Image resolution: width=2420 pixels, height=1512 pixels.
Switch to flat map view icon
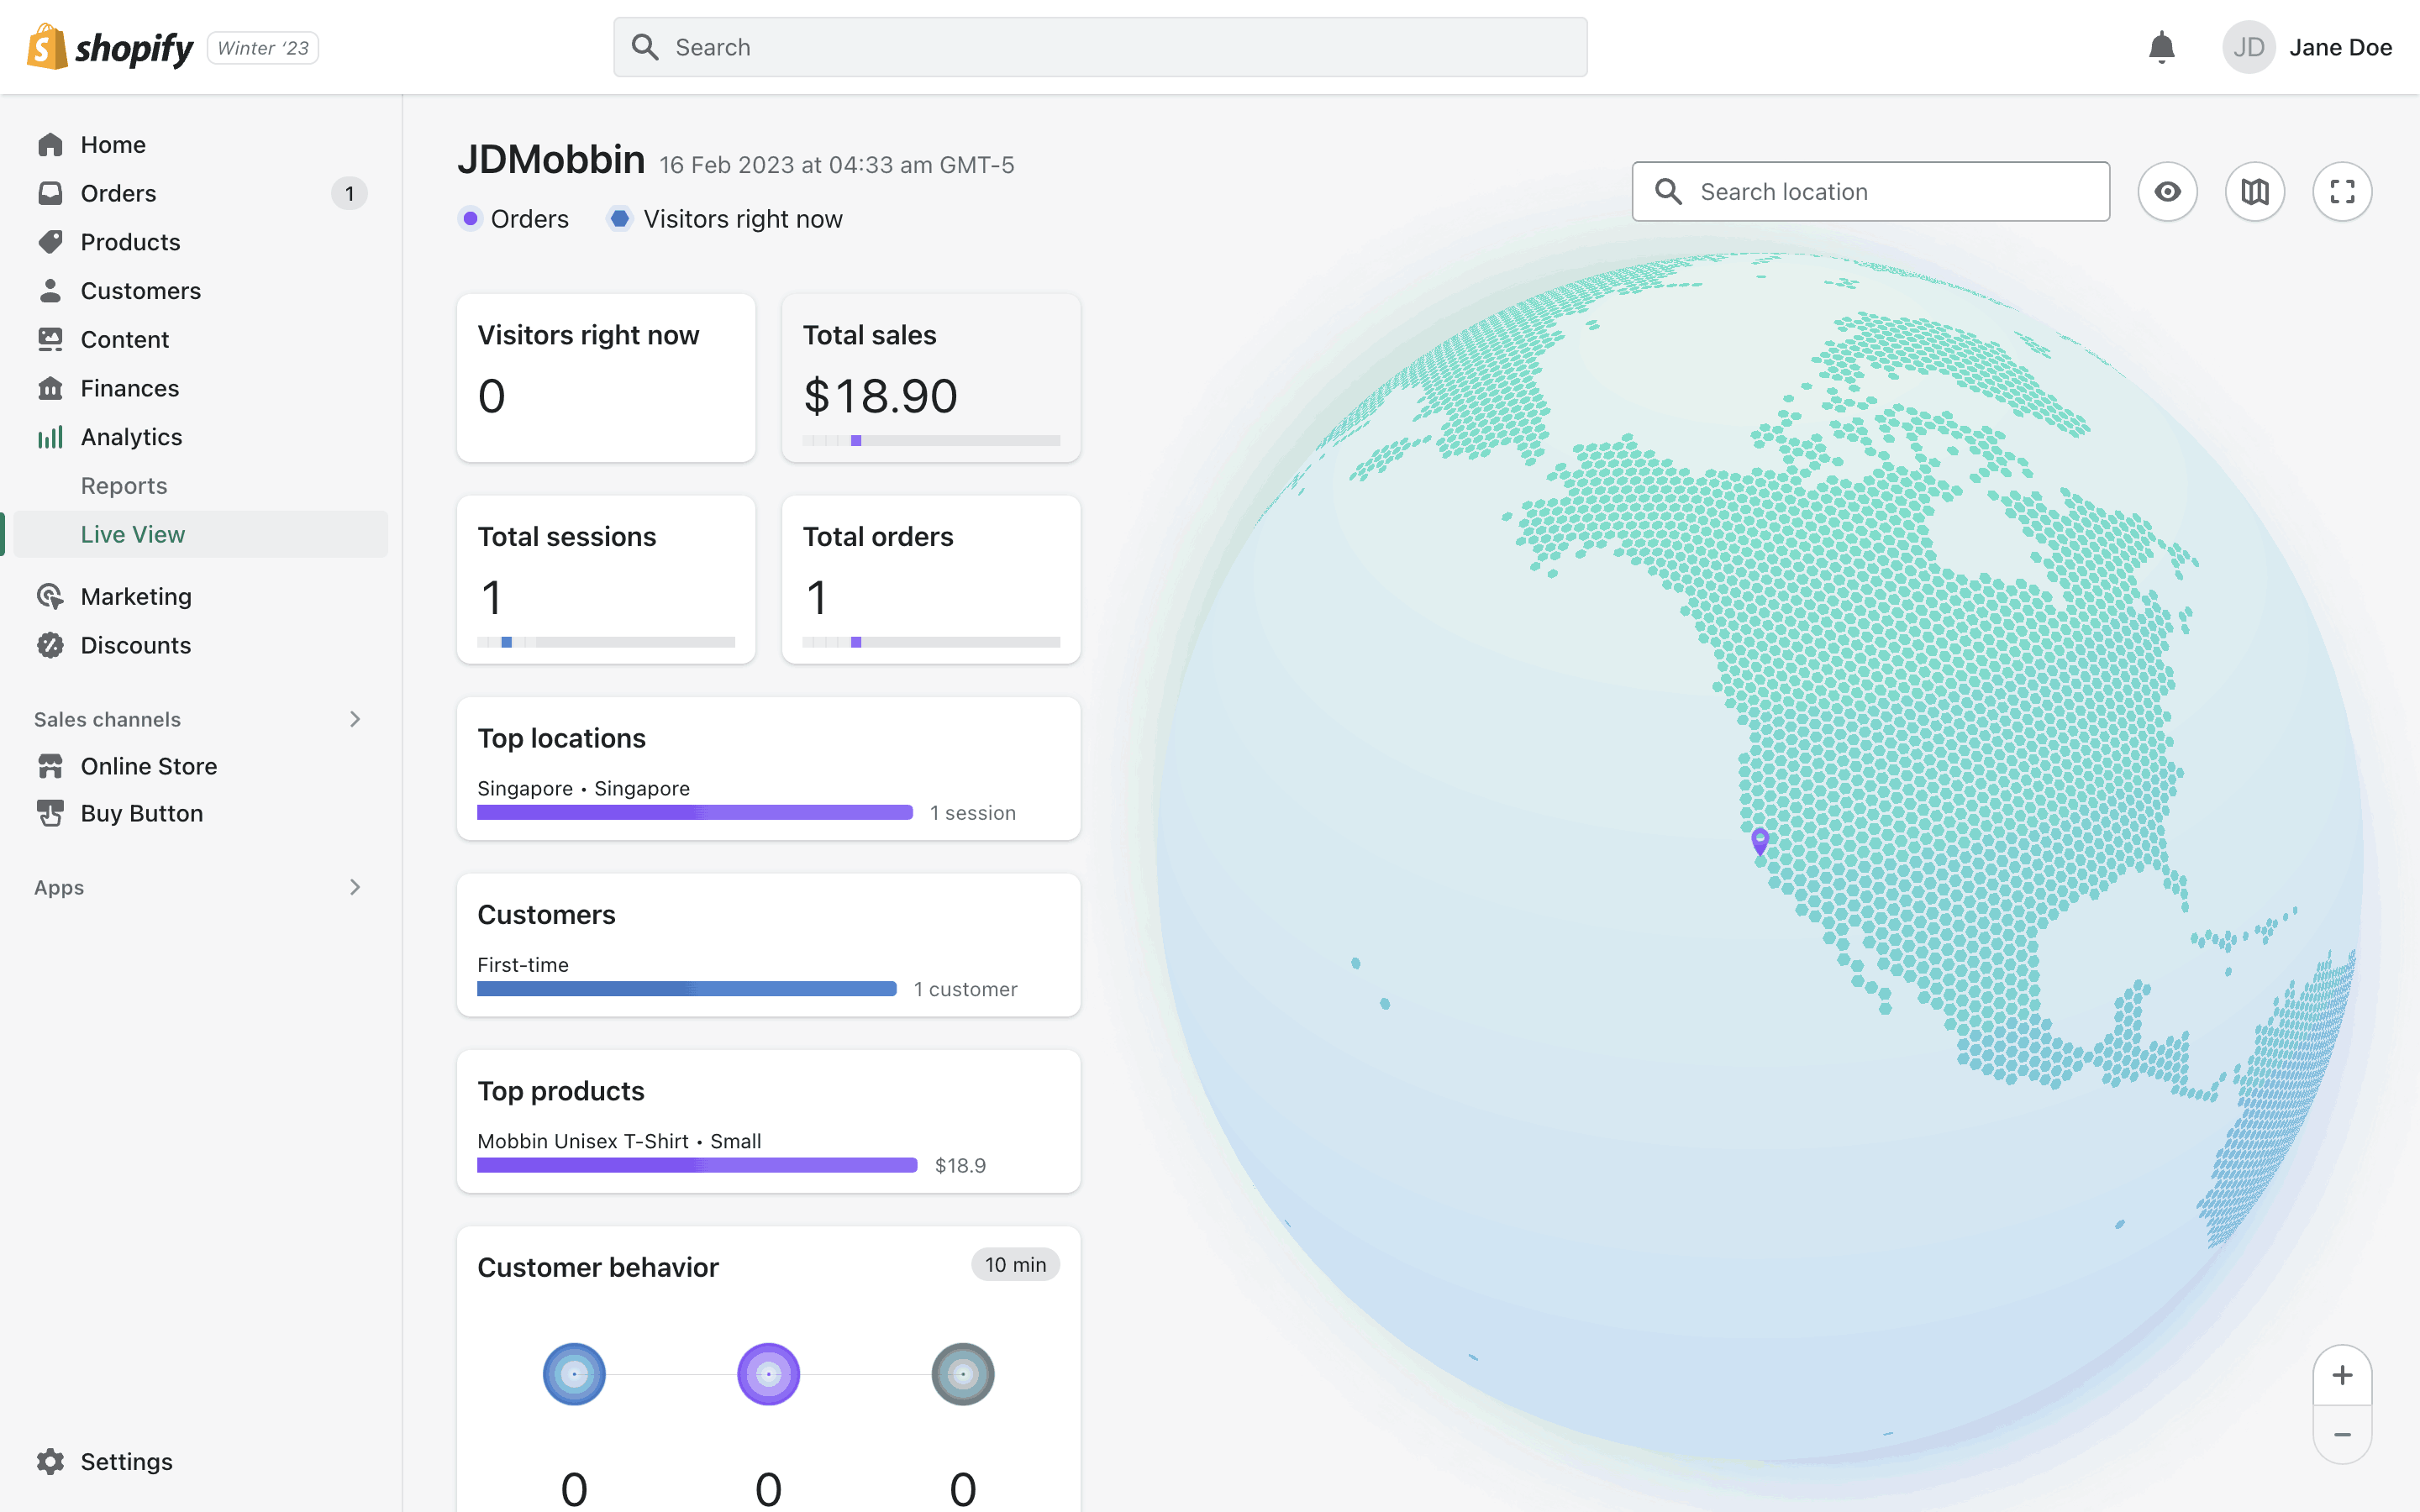2254,191
